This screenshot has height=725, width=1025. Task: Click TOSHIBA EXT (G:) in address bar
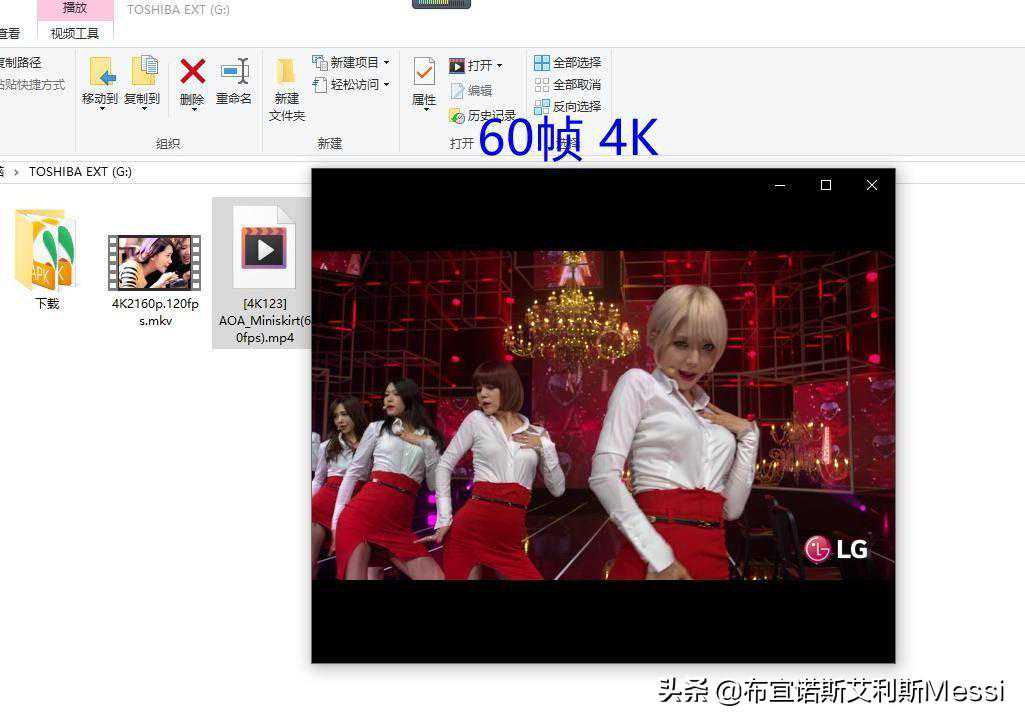[x=80, y=172]
